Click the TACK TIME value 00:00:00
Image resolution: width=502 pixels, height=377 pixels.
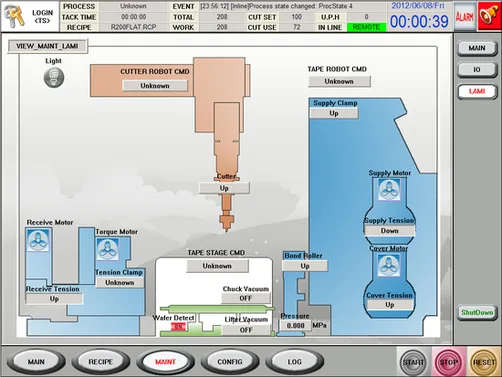click(133, 17)
